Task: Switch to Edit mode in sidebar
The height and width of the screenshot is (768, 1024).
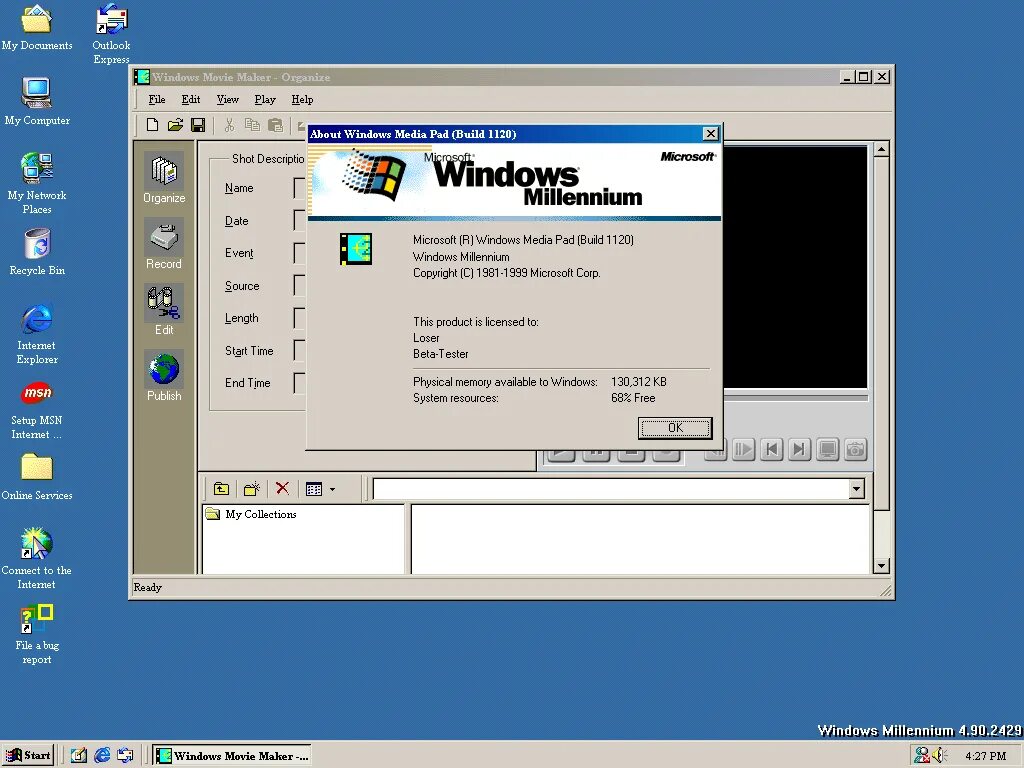Action: click(x=164, y=310)
